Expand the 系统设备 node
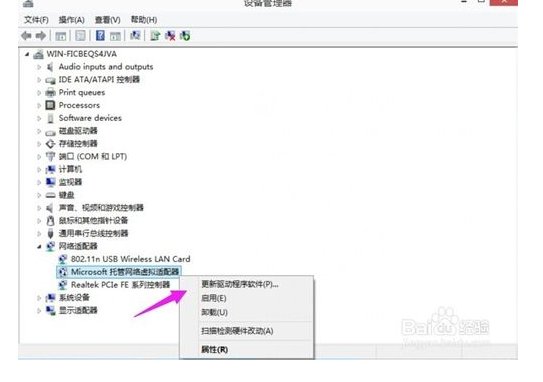Screen dimensions: 543x382 [x=39, y=297]
